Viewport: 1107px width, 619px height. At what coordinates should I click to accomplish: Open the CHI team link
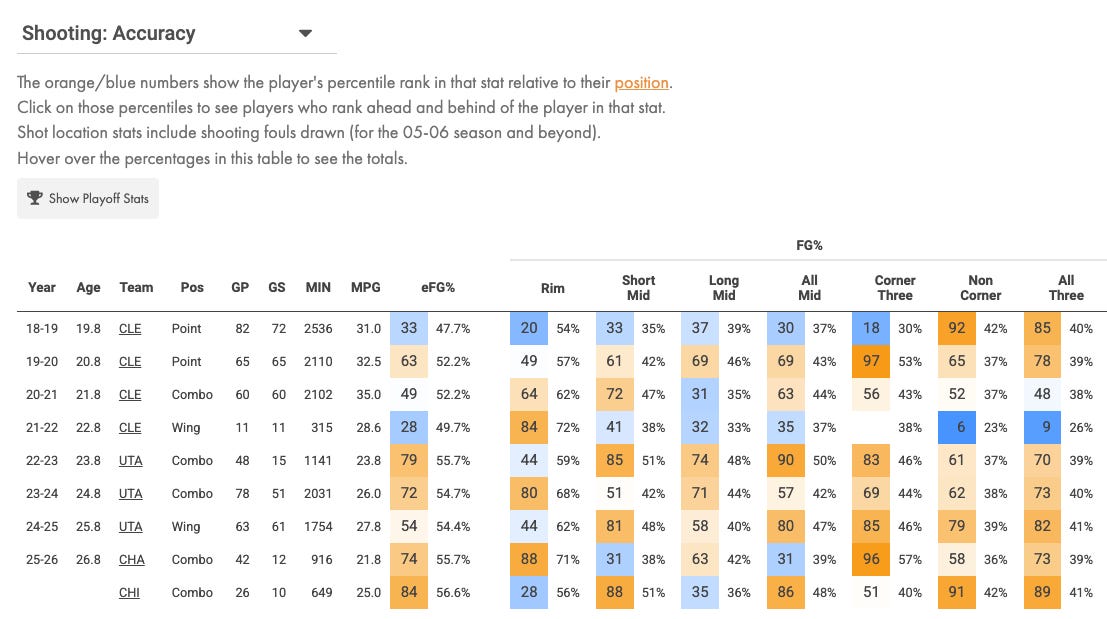tap(129, 592)
